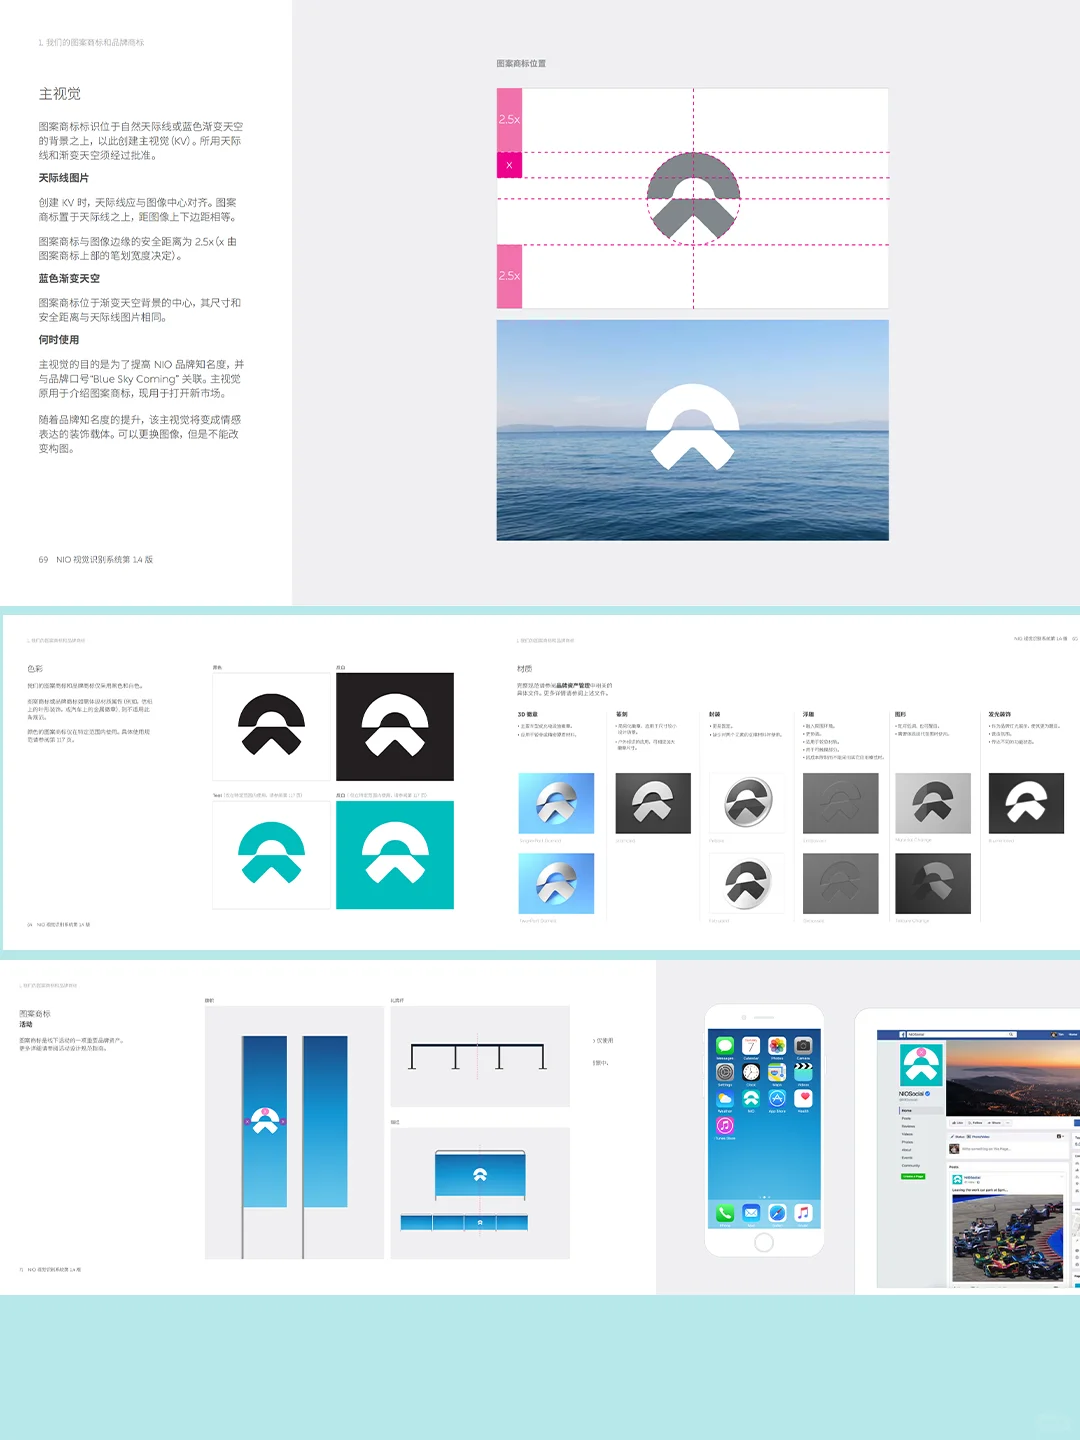This screenshot has height=1440, width=1080.
Task: Click the NIOSocial profile picture
Action: click(921, 1065)
